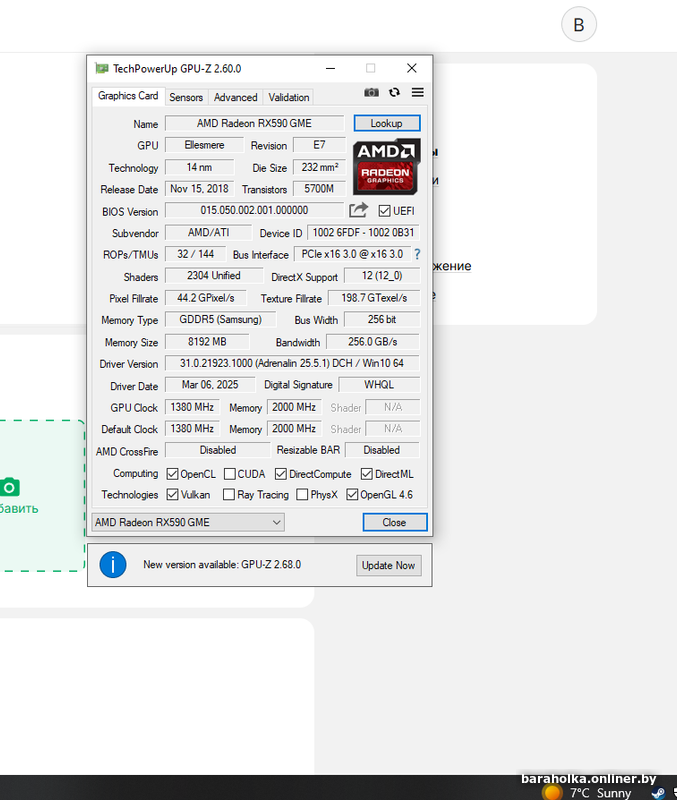
Task: Click the sunny weather taskbar icon
Action: point(552,792)
